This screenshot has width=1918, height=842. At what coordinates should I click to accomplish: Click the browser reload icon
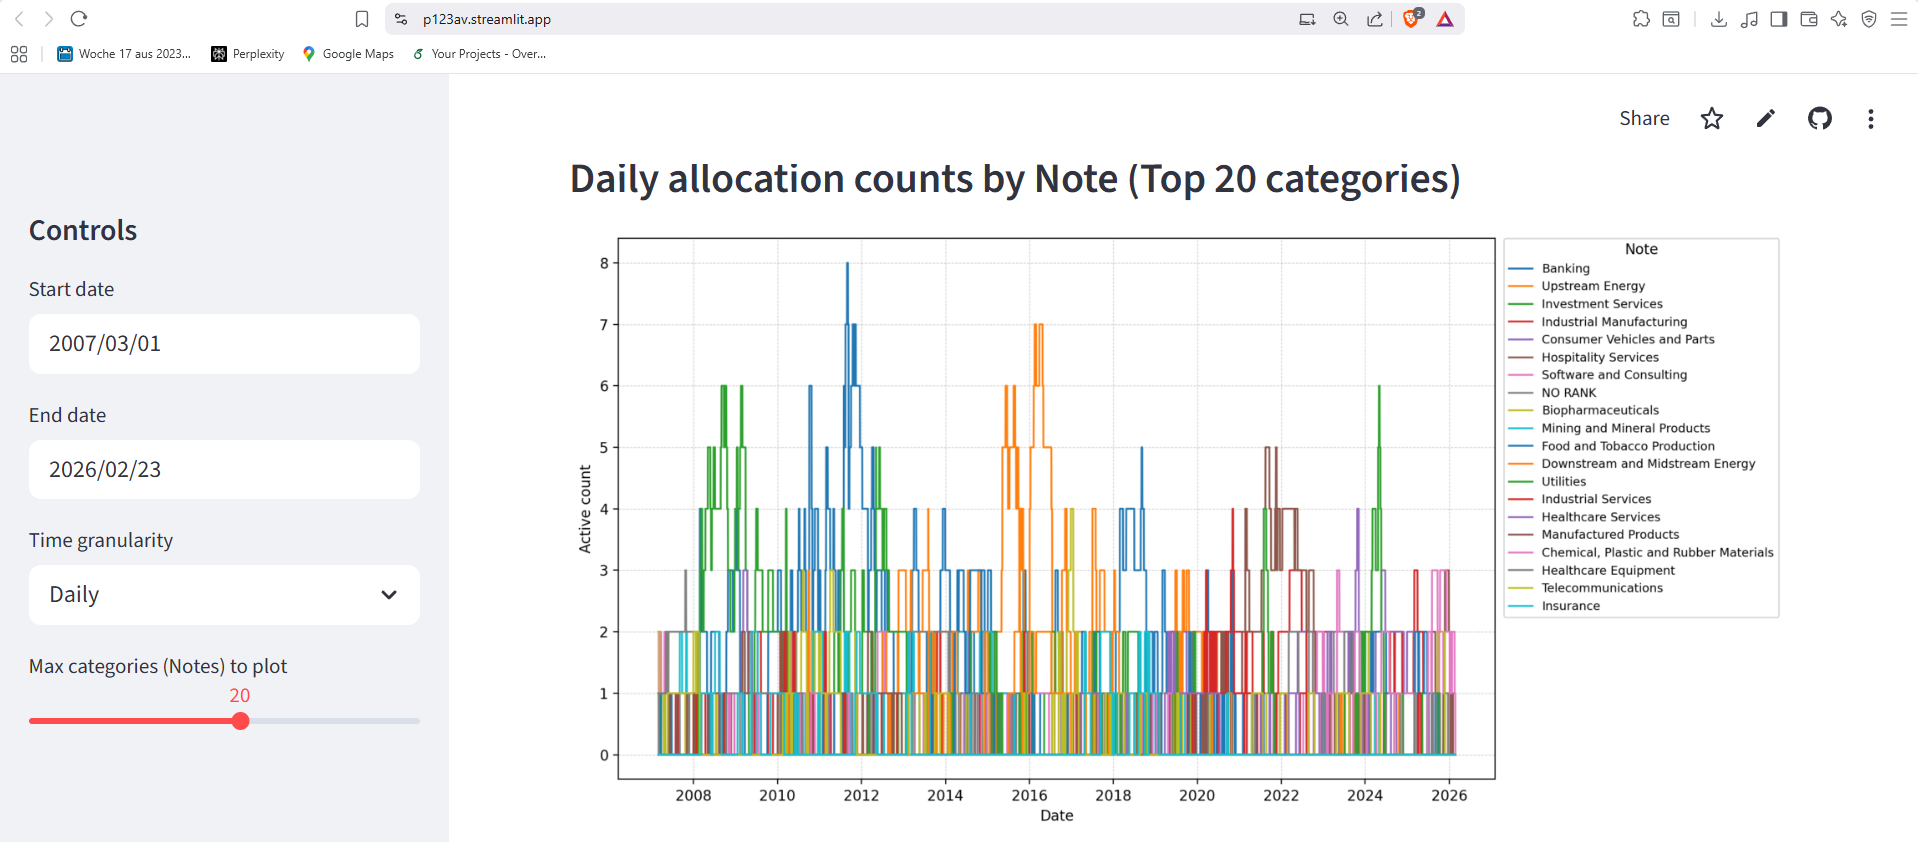click(79, 19)
